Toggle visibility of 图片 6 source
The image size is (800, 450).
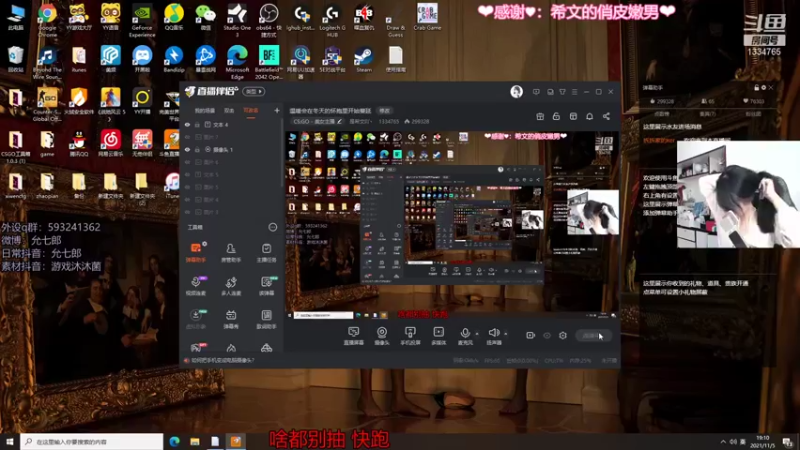tap(187, 162)
